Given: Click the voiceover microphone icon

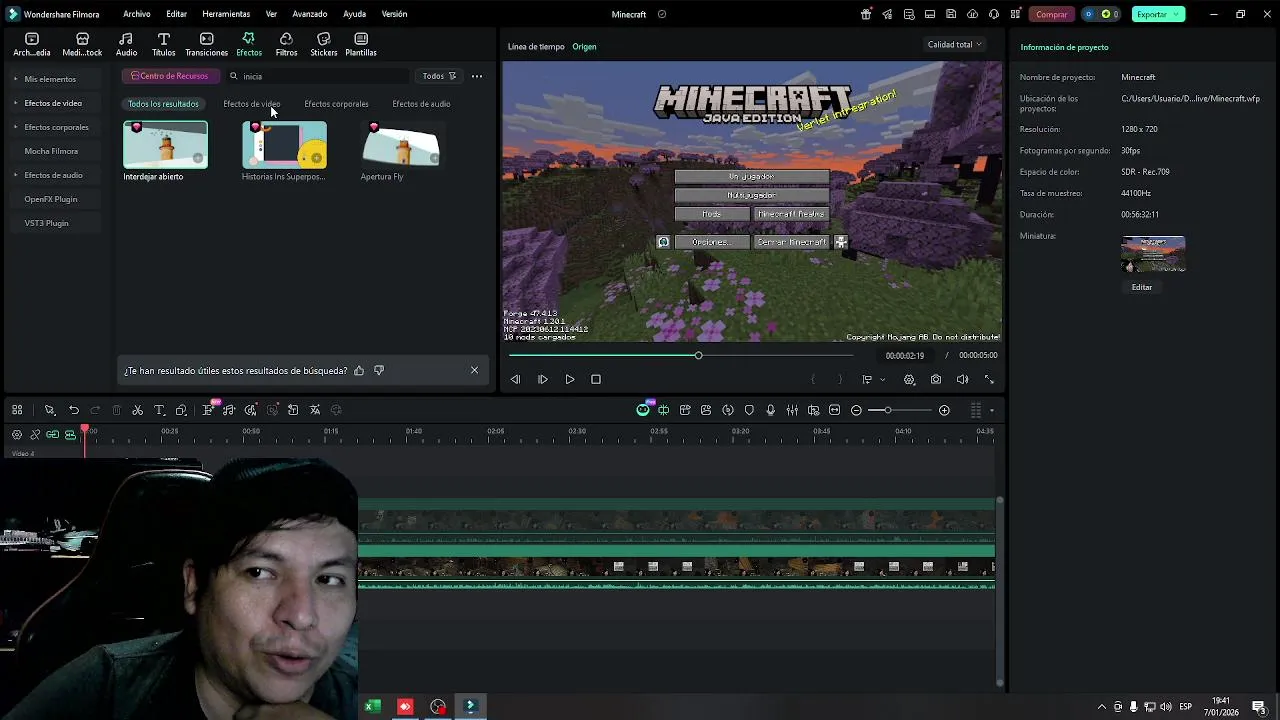Looking at the screenshot, I should tap(770, 410).
